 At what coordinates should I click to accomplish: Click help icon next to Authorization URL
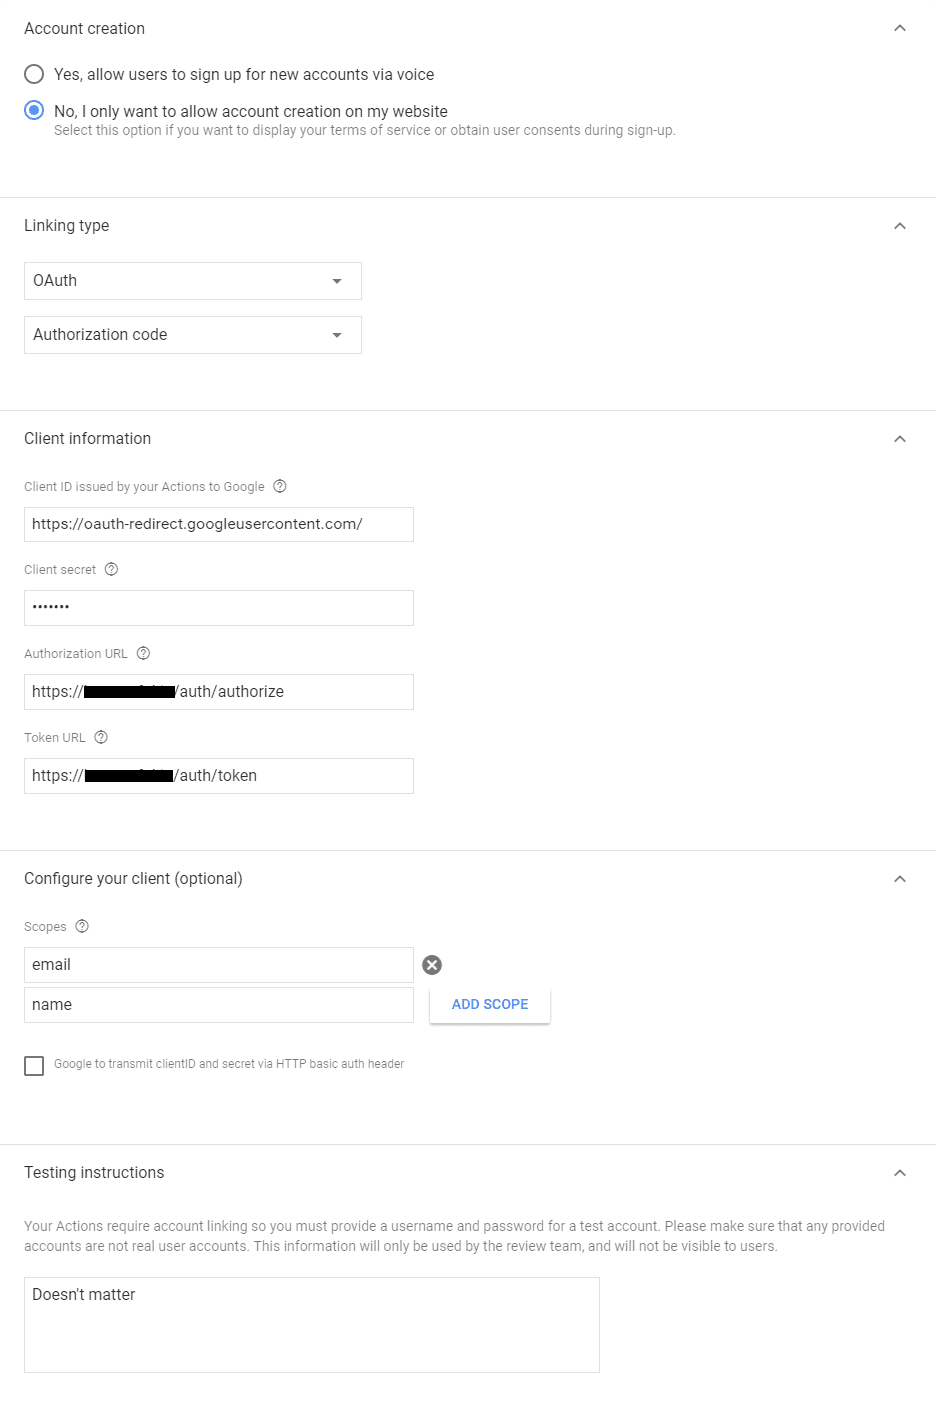143,653
